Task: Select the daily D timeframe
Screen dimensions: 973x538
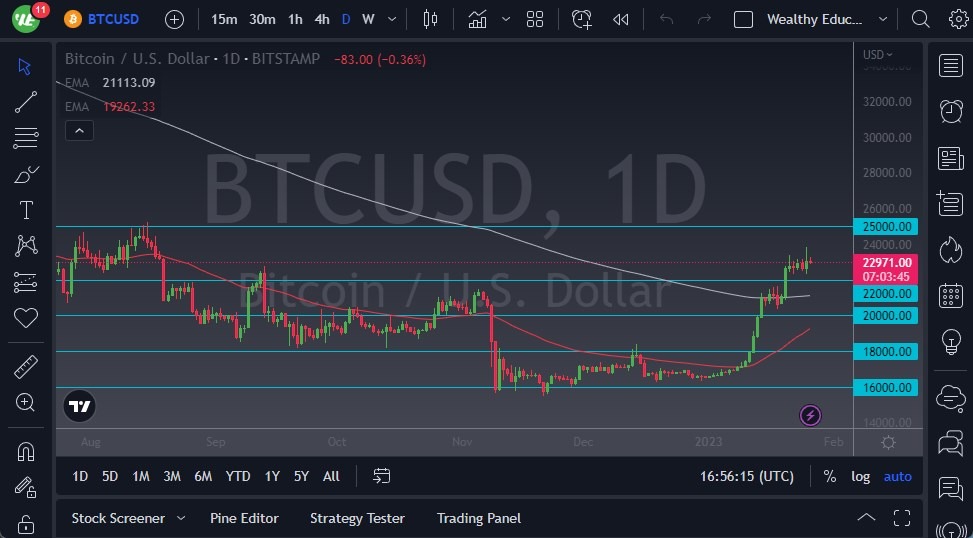Action: [346, 19]
